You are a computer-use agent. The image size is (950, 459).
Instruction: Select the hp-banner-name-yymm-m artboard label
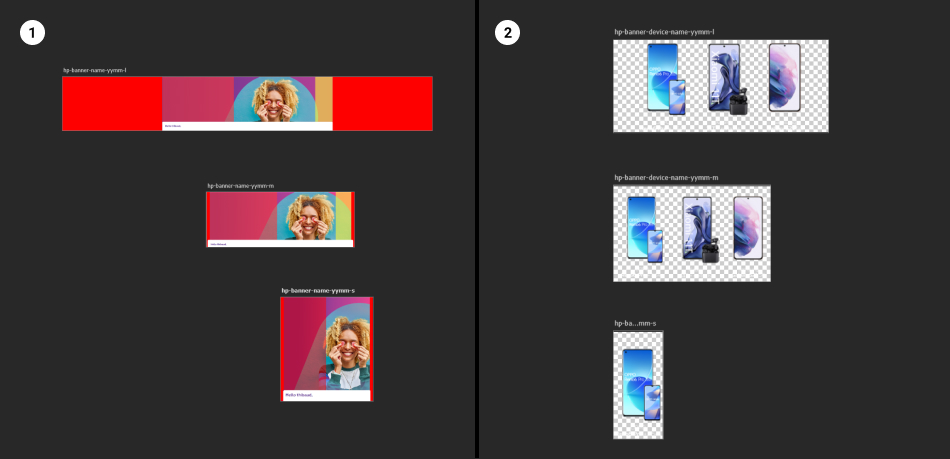coord(240,186)
